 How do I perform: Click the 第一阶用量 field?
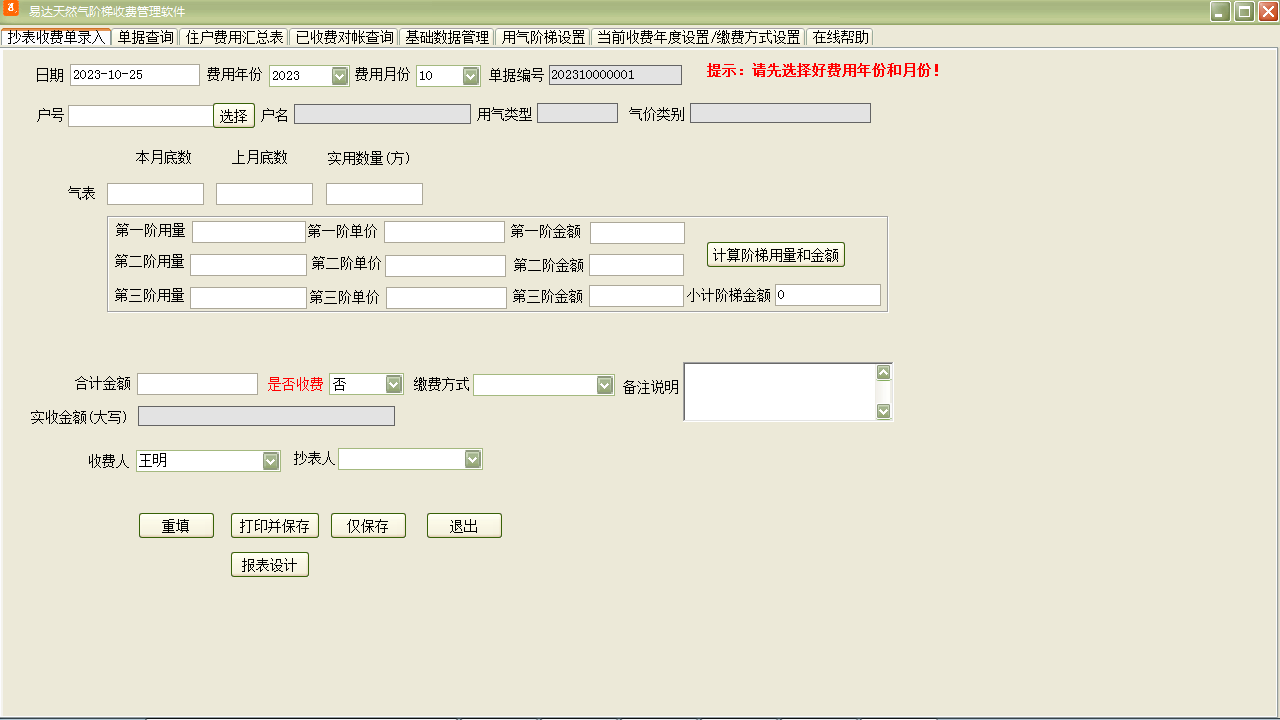point(248,232)
